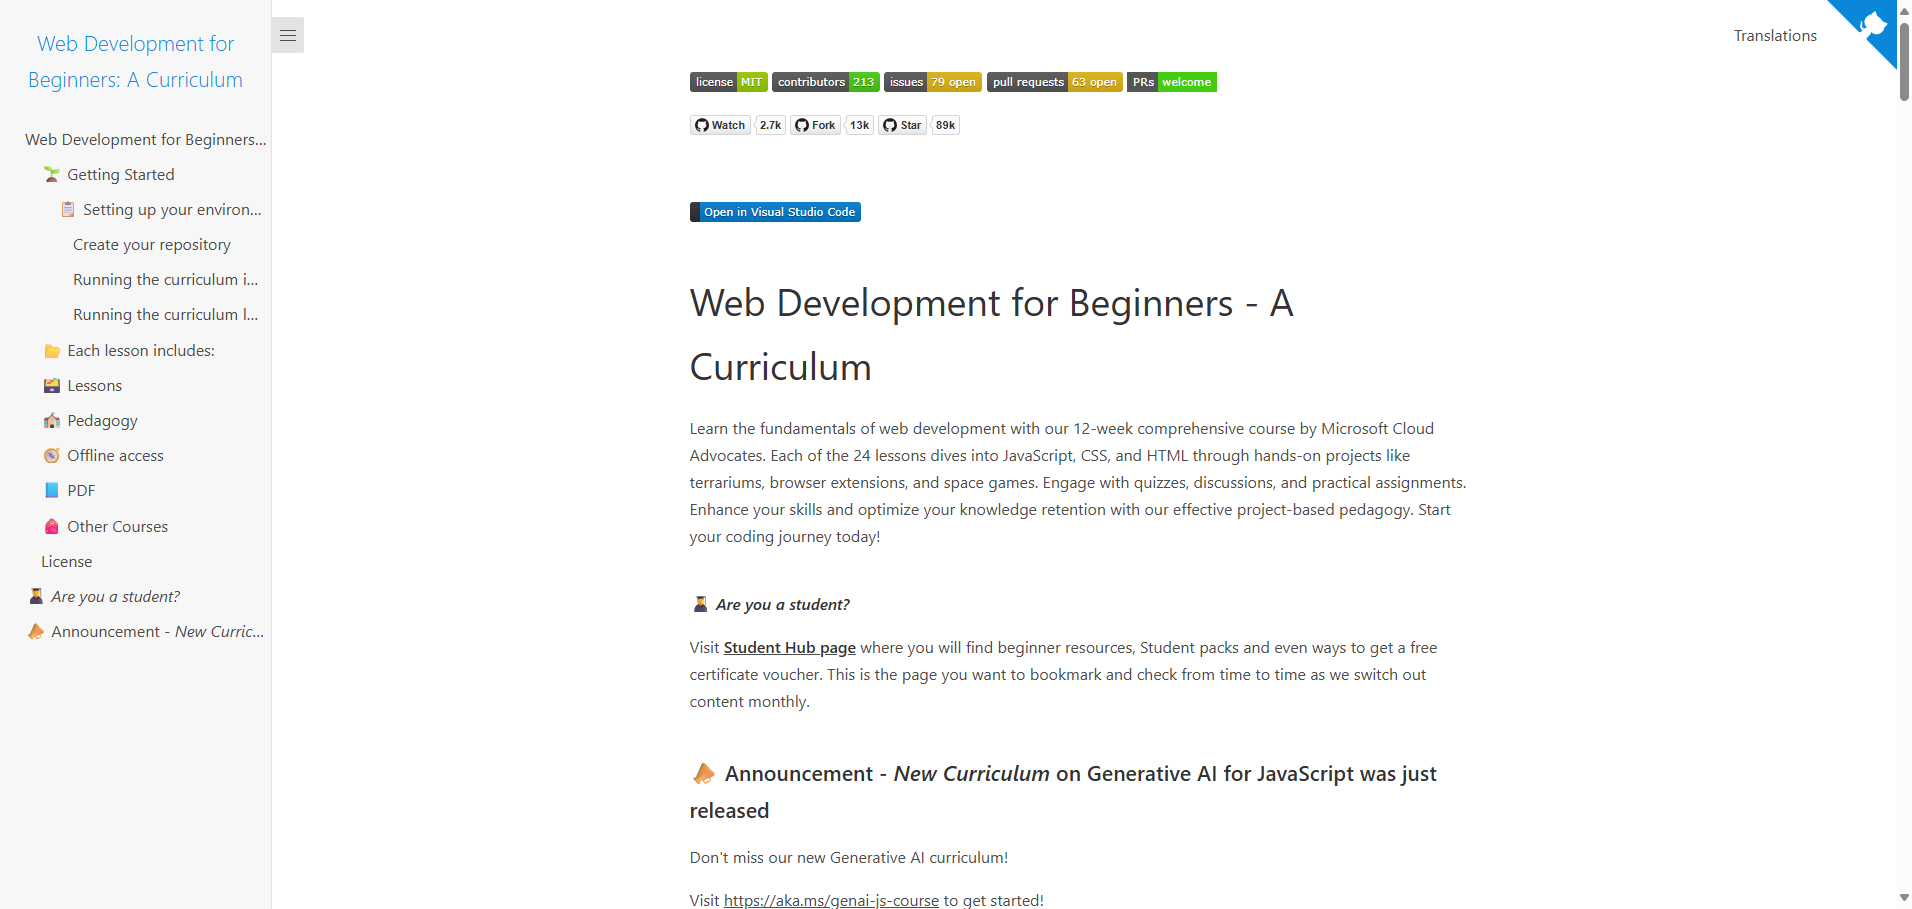Image resolution: width=1912 pixels, height=909 pixels.
Task: Click the Offline access icon in sidebar
Action: pos(52,455)
